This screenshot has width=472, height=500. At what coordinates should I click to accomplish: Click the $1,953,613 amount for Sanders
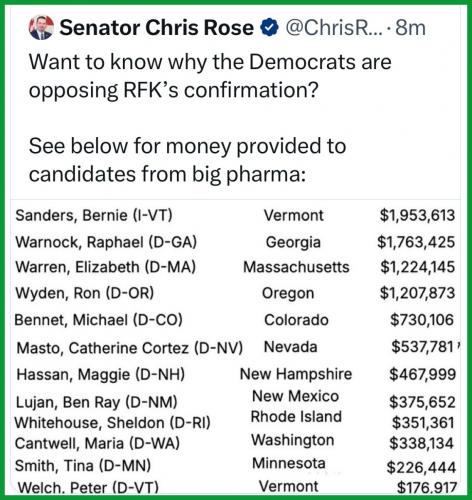pos(417,215)
